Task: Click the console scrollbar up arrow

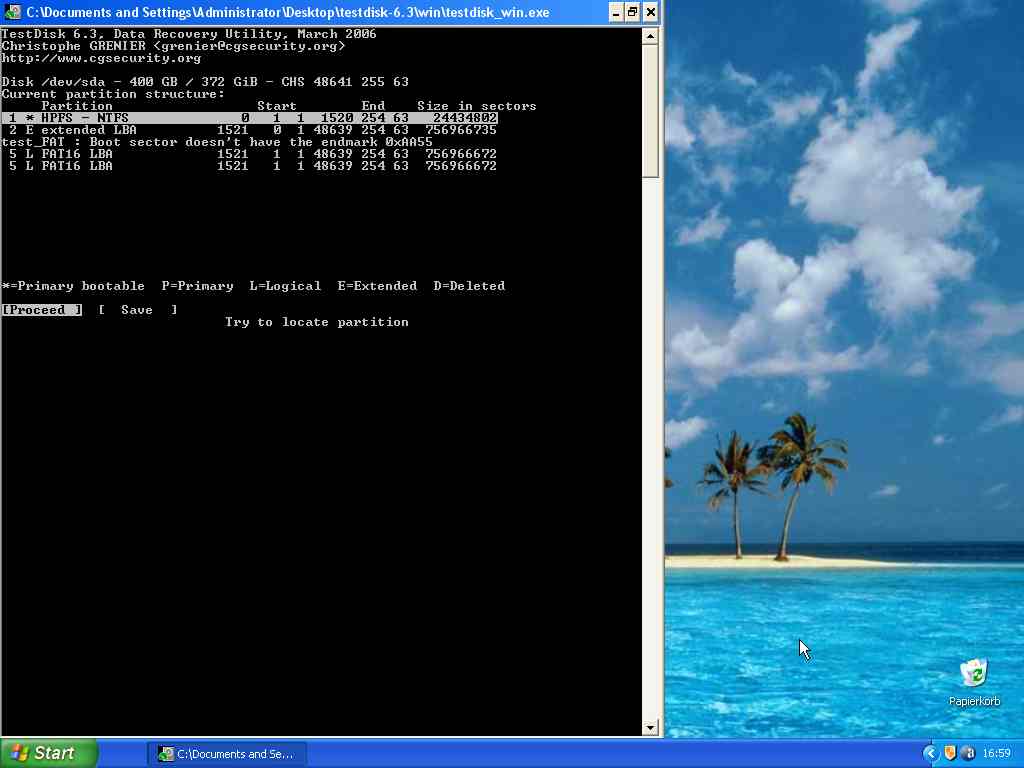Action: coord(650,37)
